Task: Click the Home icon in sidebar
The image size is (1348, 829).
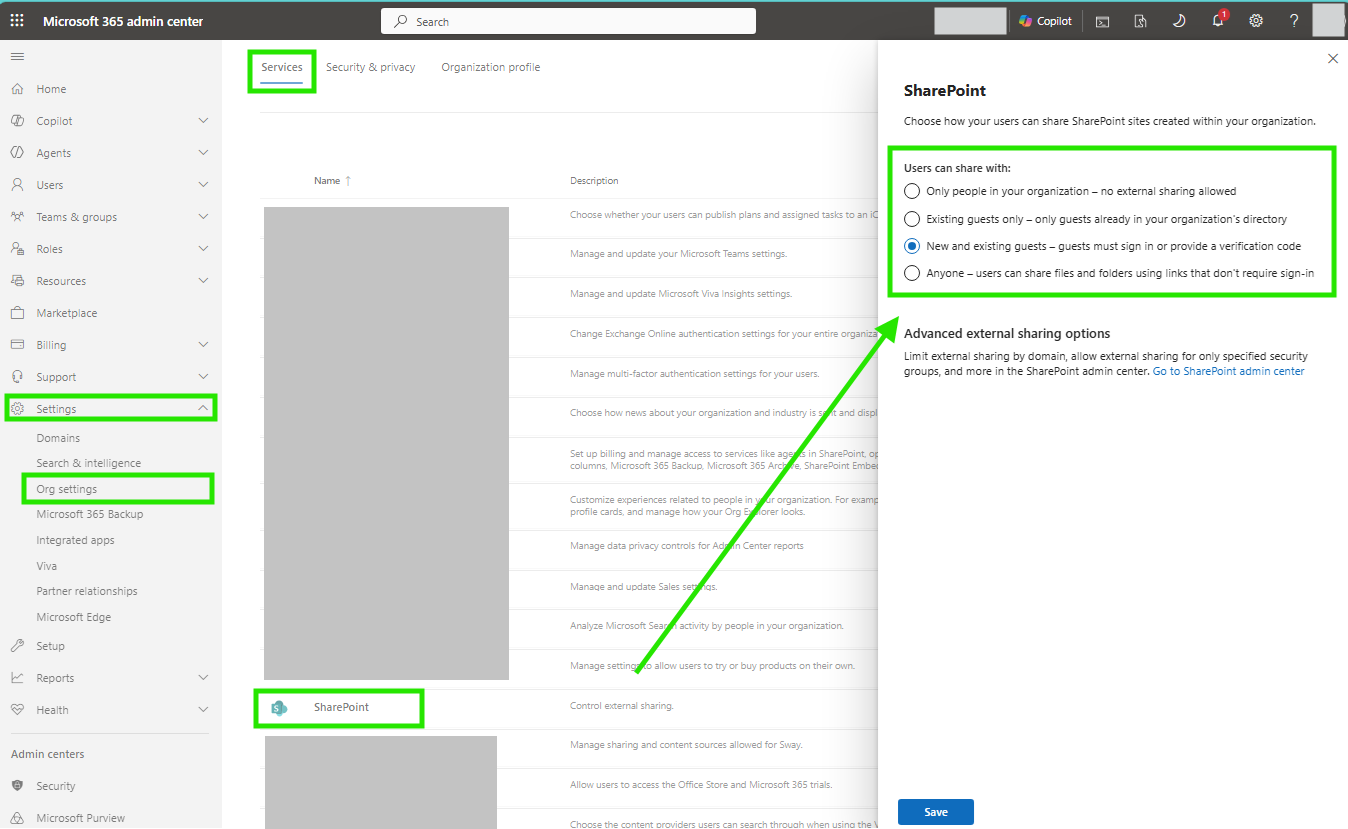Action: [x=17, y=89]
